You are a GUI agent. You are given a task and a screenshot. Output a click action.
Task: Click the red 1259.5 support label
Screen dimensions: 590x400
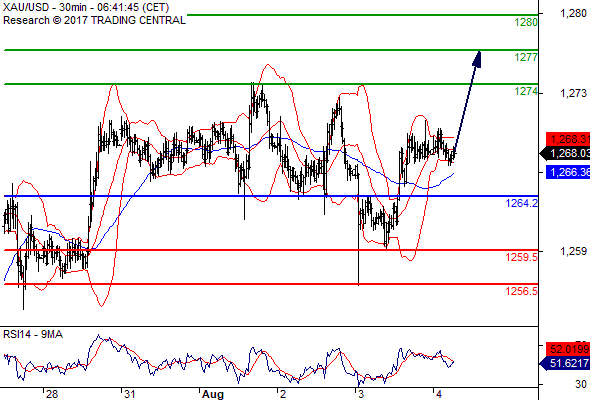tap(522, 257)
